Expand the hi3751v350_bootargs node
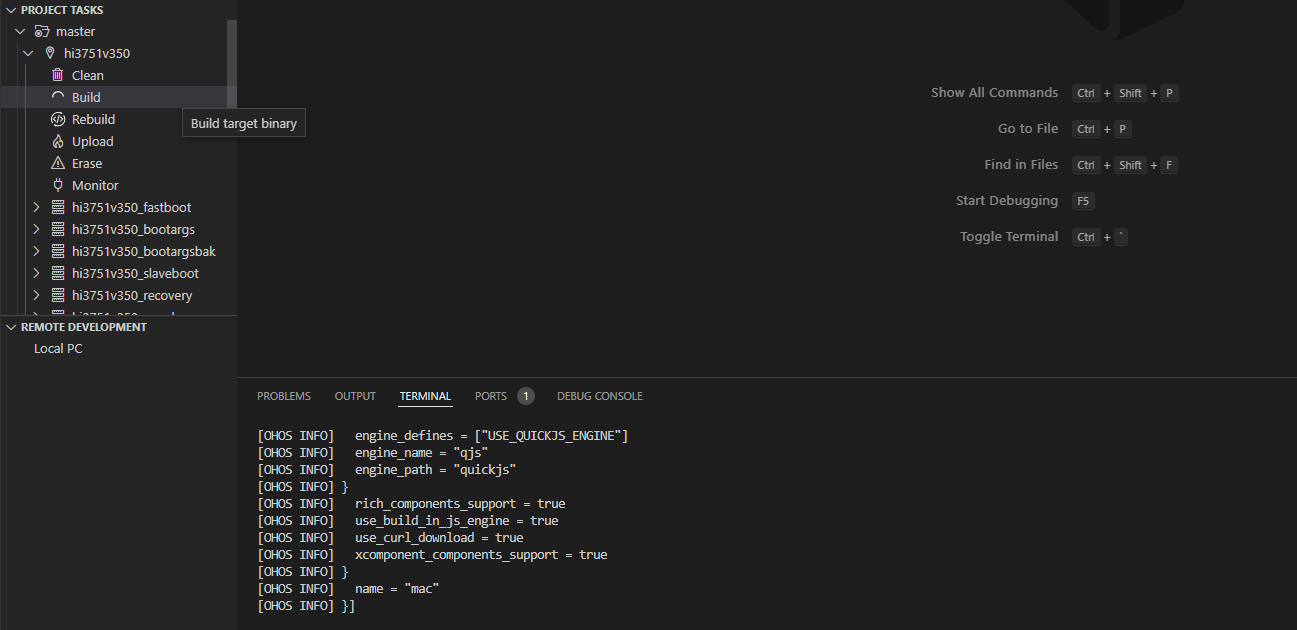Screen dimensions: 1297x630 click(x=37, y=229)
